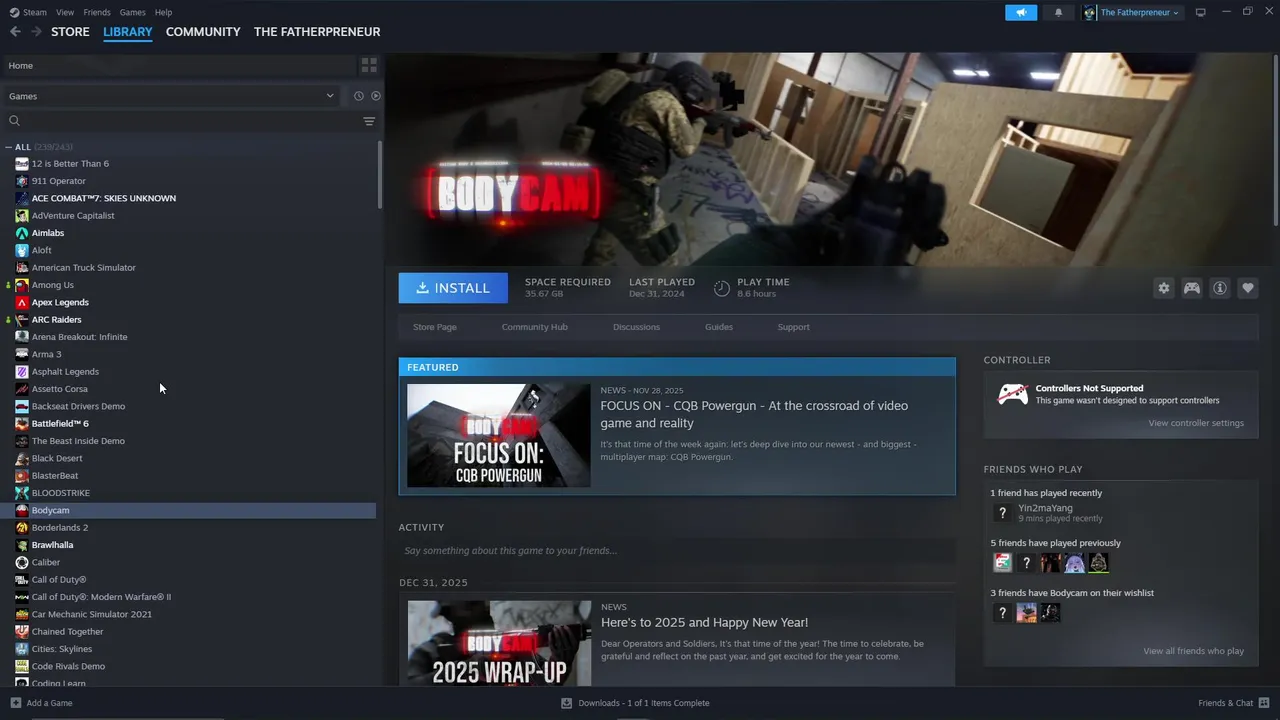Image resolution: width=1280 pixels, height=720 pixels.
Task: Open the Help menu
Action: (x=163, y=12)
